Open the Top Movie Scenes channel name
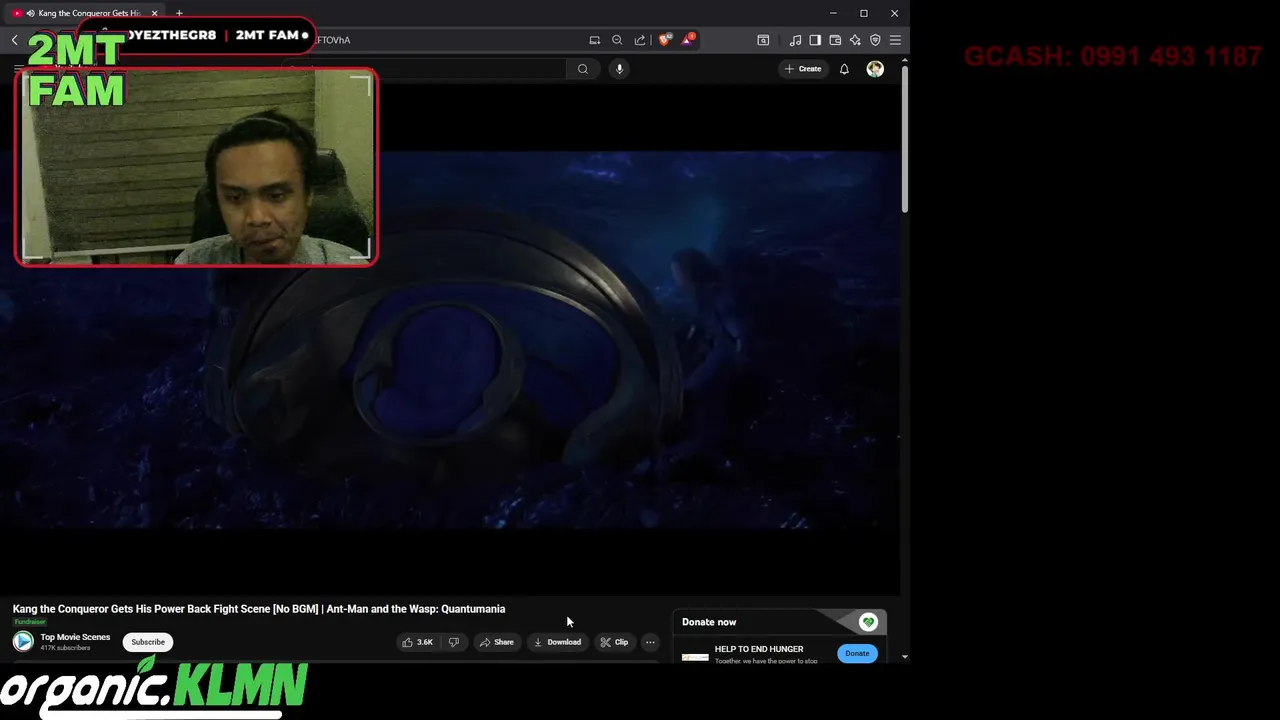 (x=75, y=637)
